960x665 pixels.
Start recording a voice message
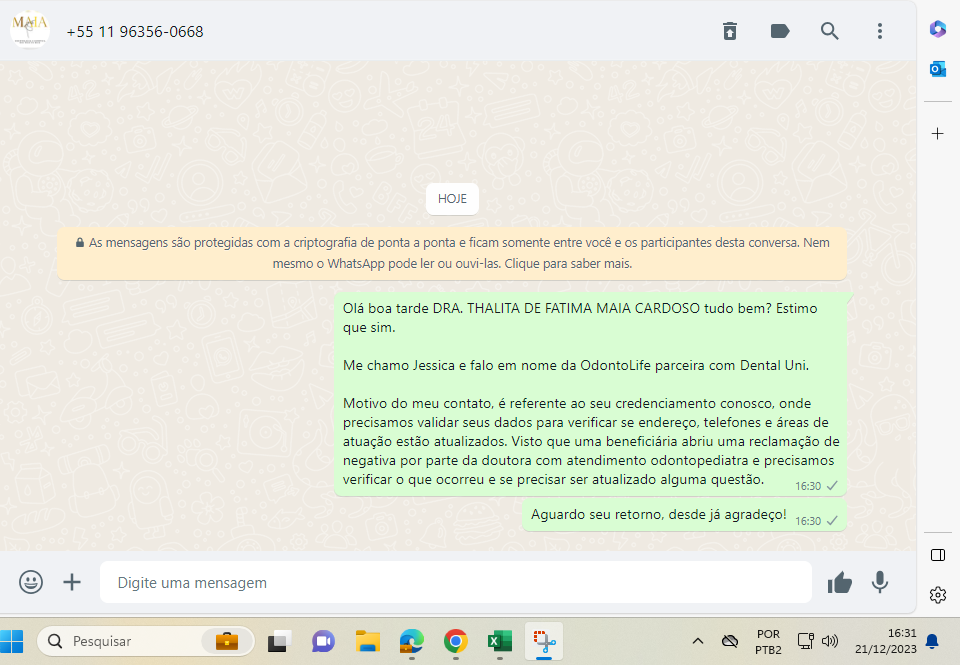(880, 582)
